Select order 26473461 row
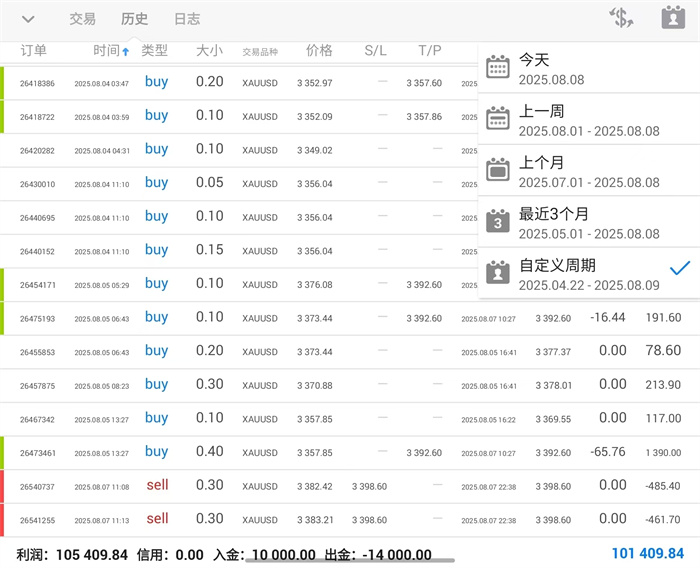700x568 pixels. click(x=350, y=453)
